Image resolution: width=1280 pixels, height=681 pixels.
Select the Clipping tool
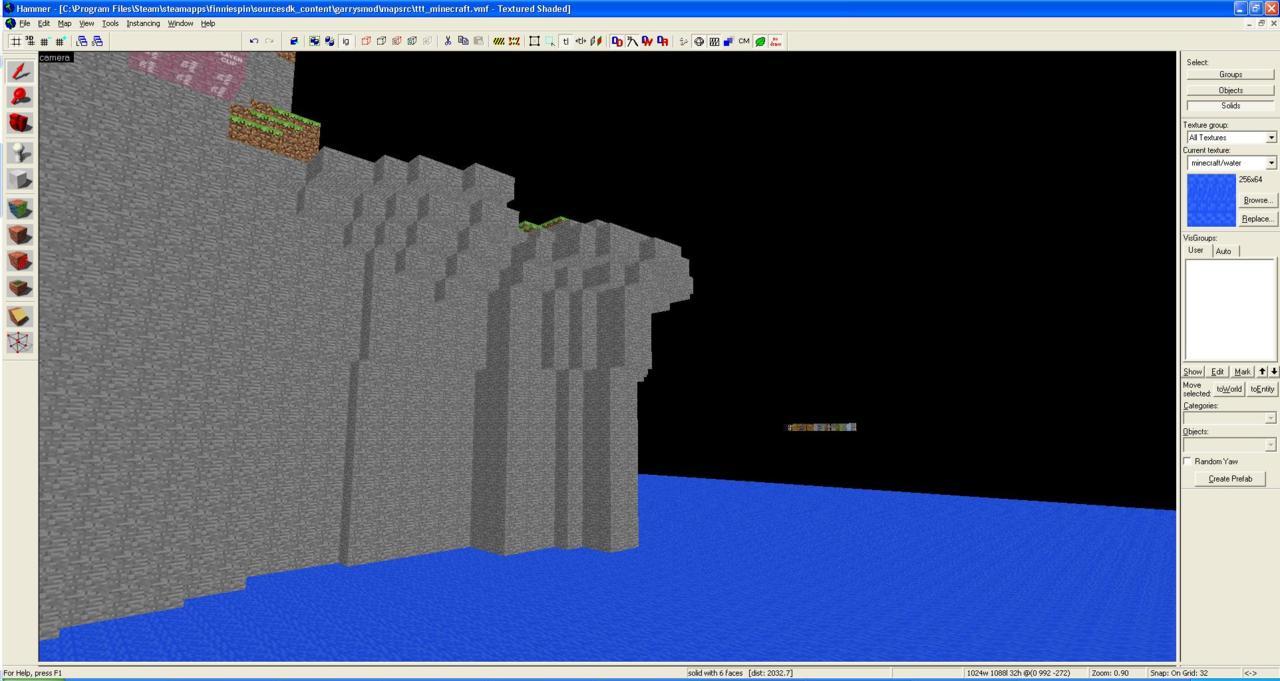[x=20, y=316]
